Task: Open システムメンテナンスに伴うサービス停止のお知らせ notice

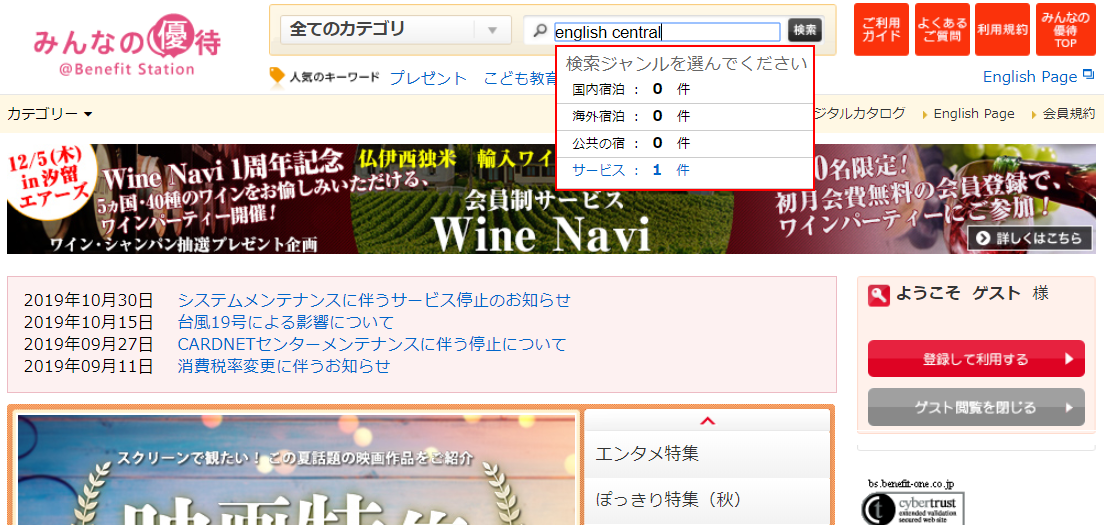Action: coord(375,301)
